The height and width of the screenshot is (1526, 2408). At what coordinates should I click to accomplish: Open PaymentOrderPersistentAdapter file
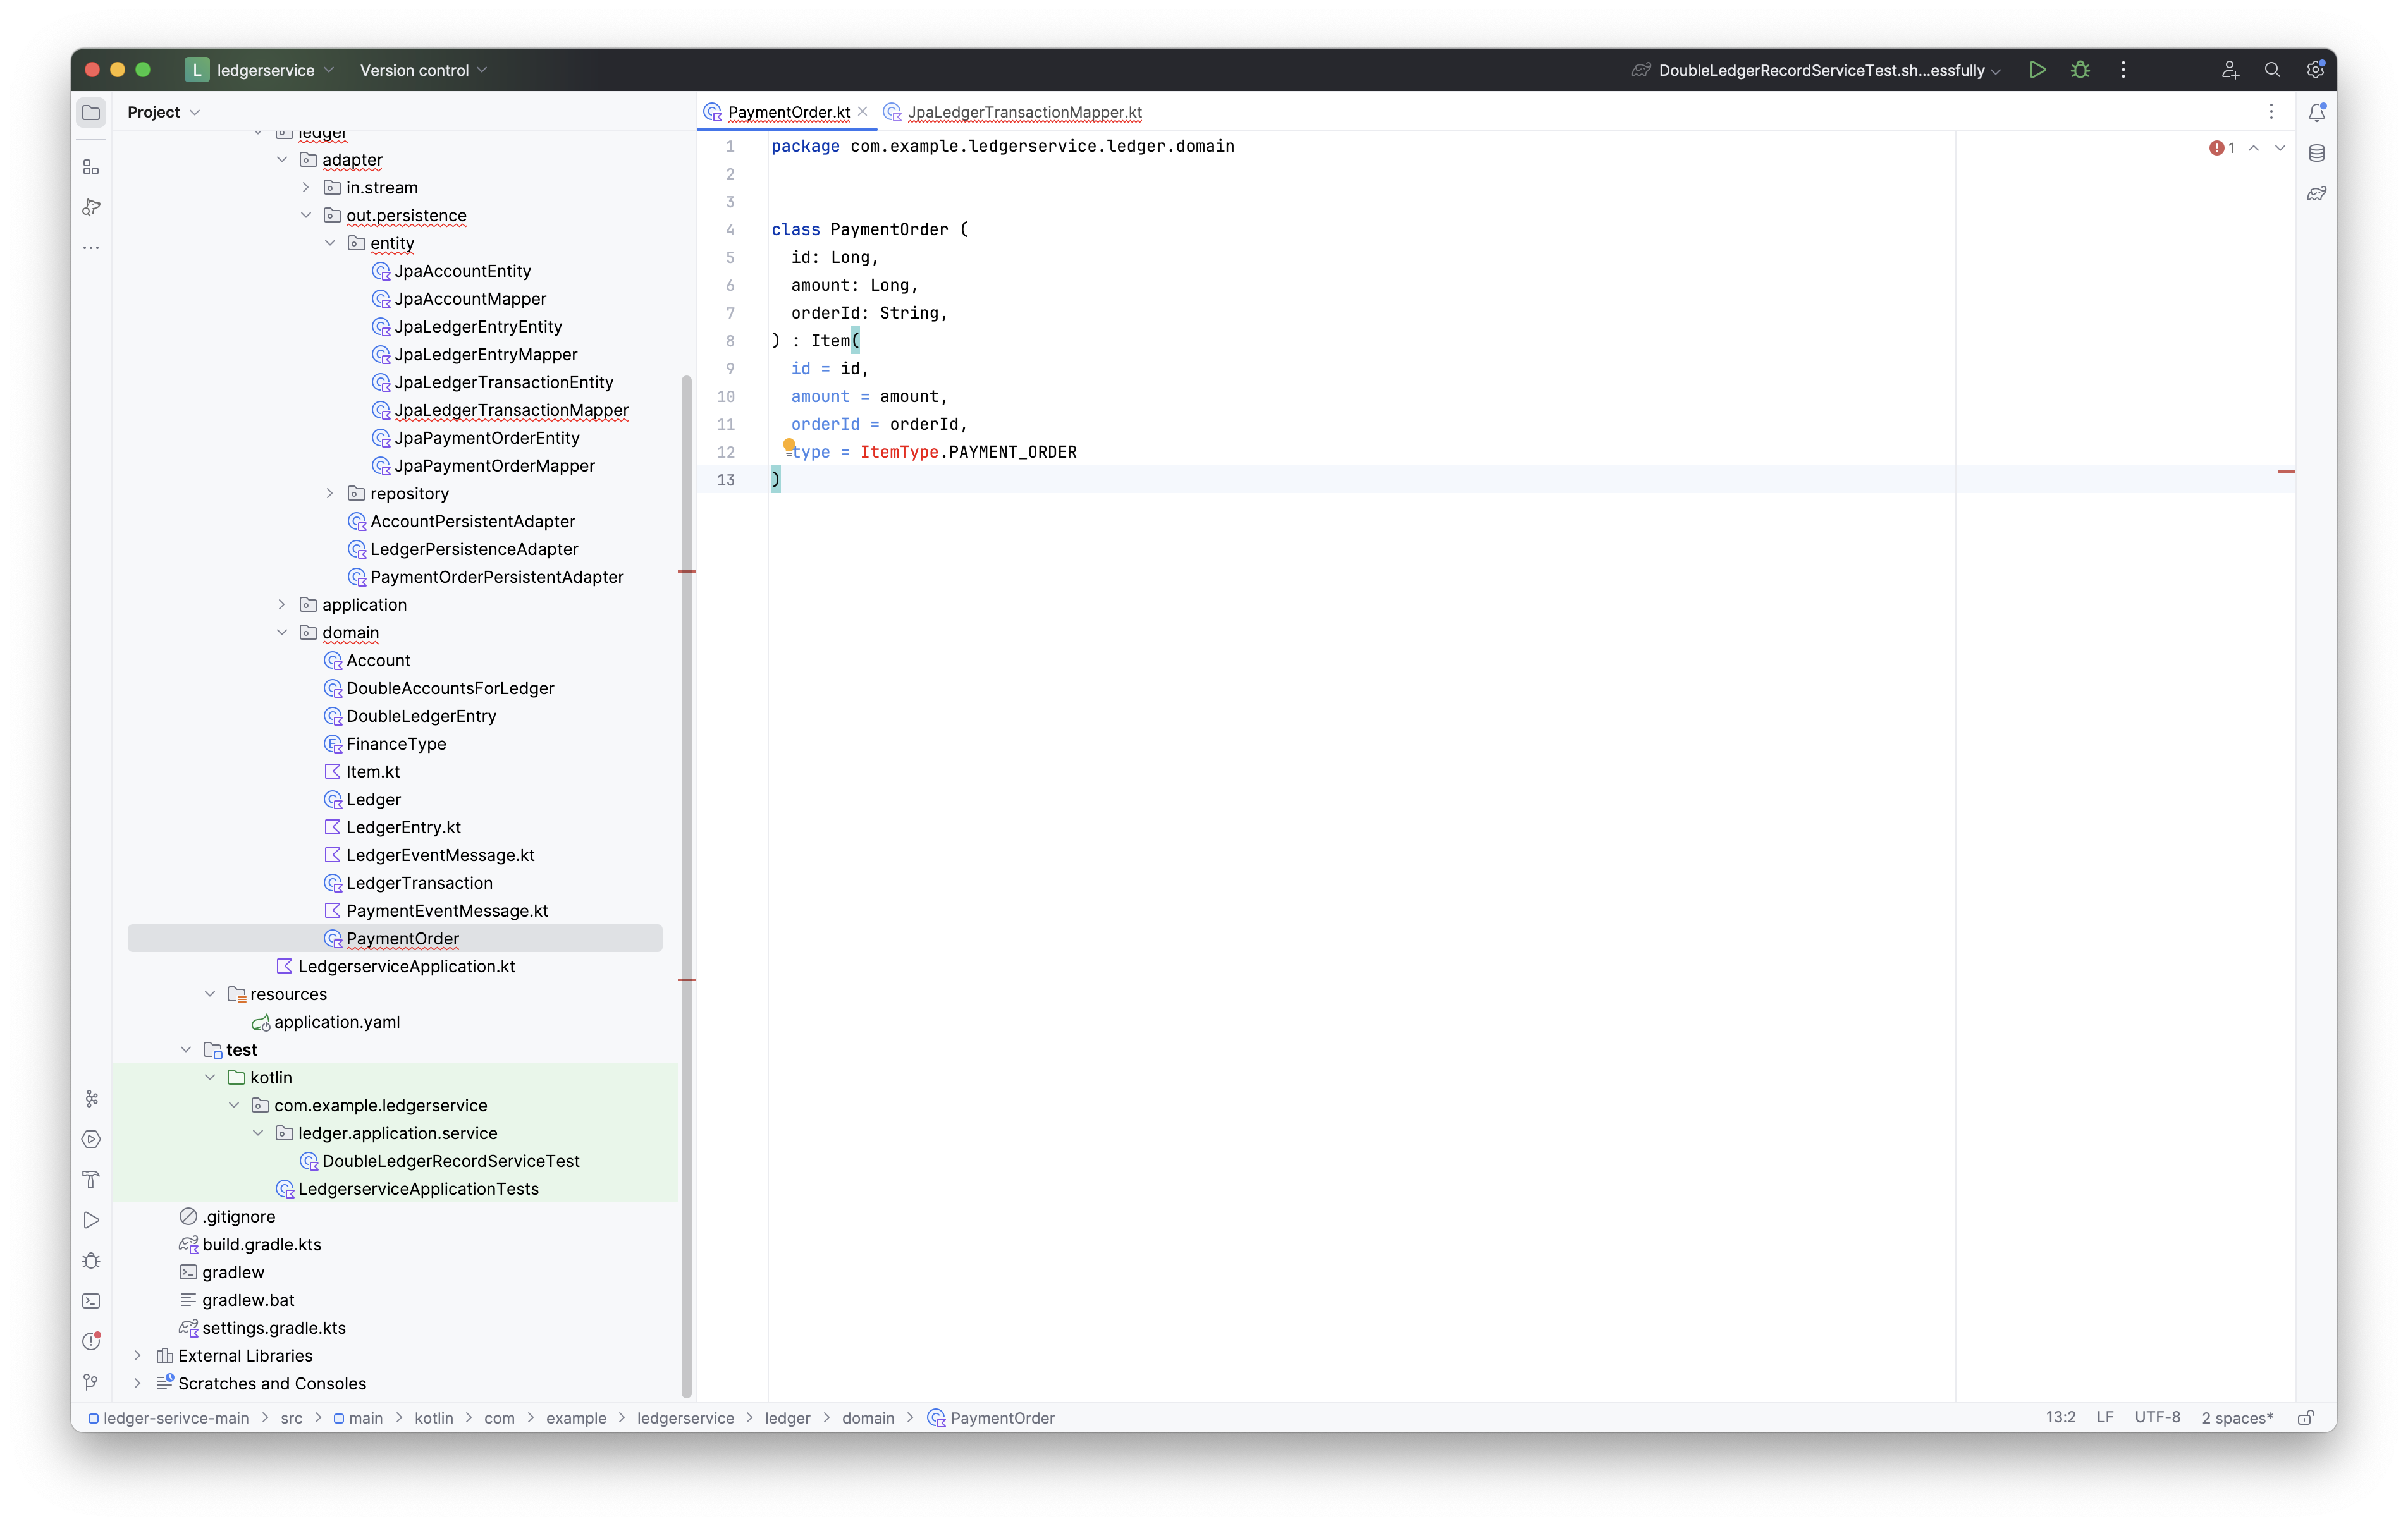[x=496, y=577]
